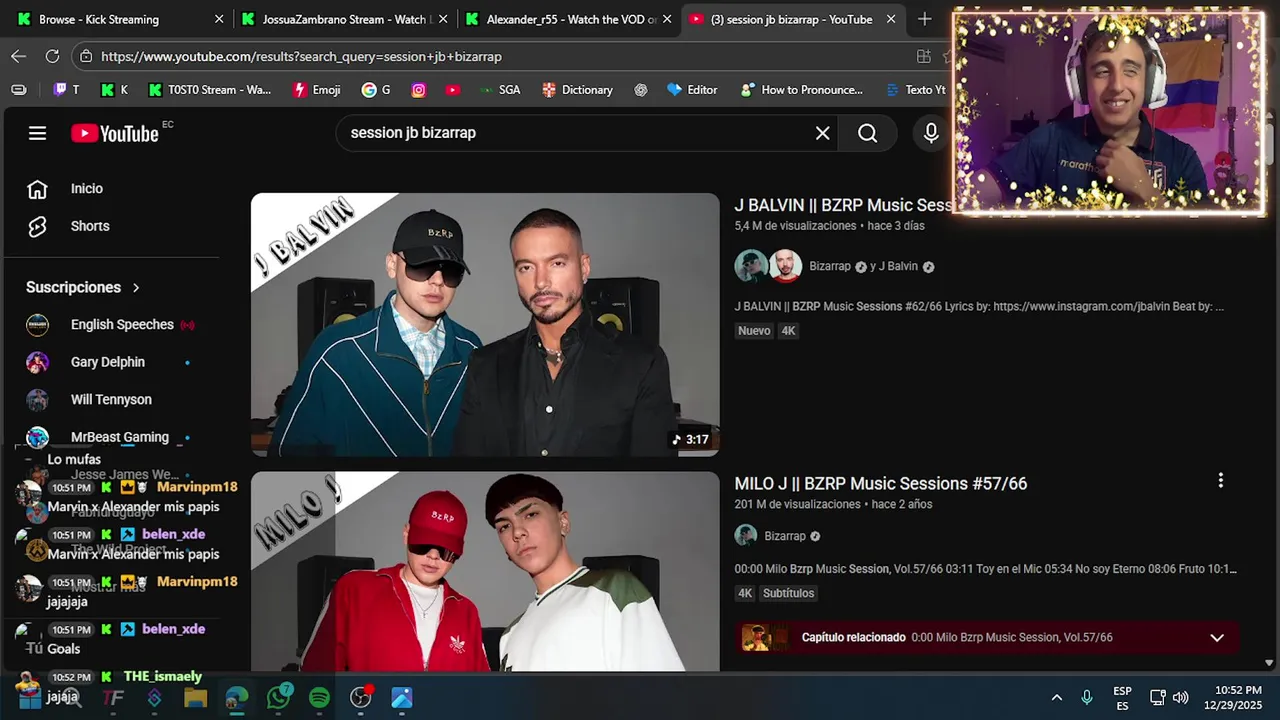Open Bizarrap channel on the Milo J result

(785, 536)
